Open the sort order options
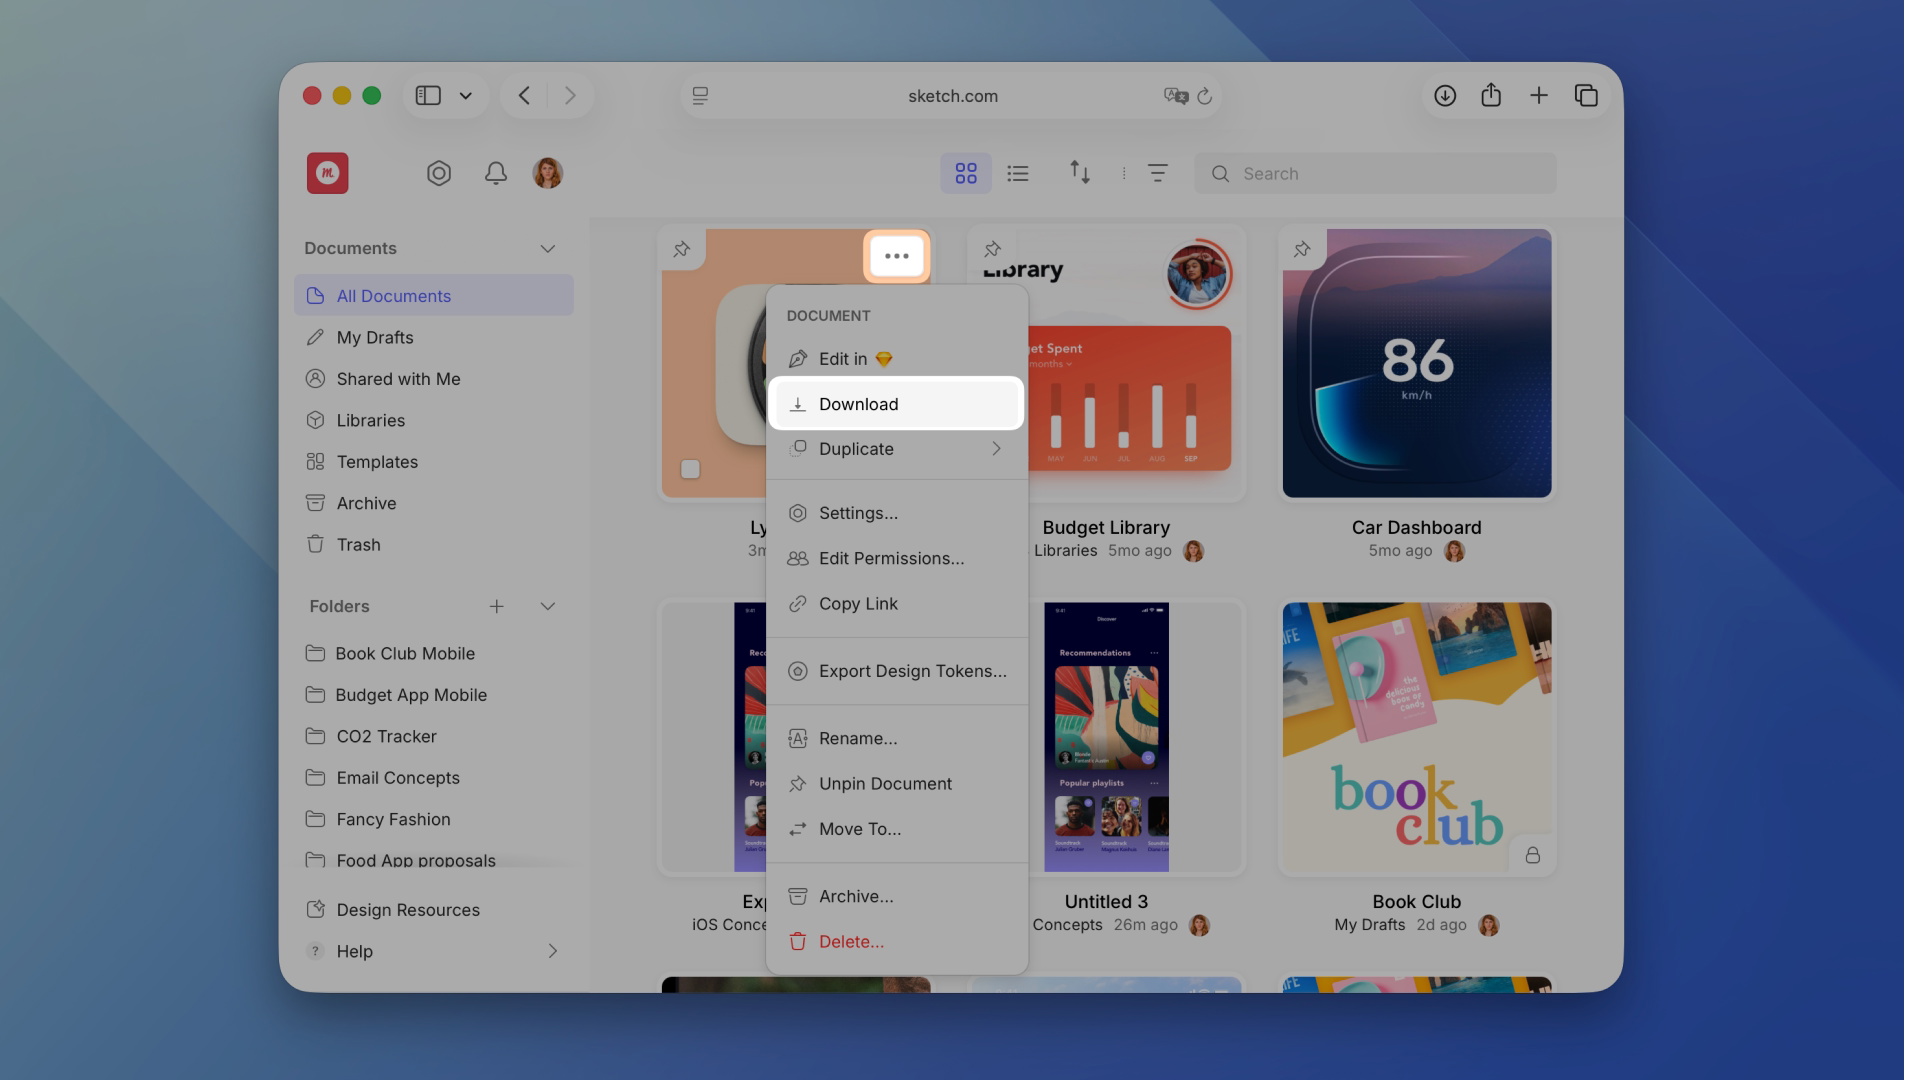 [x=1079, y=172]
